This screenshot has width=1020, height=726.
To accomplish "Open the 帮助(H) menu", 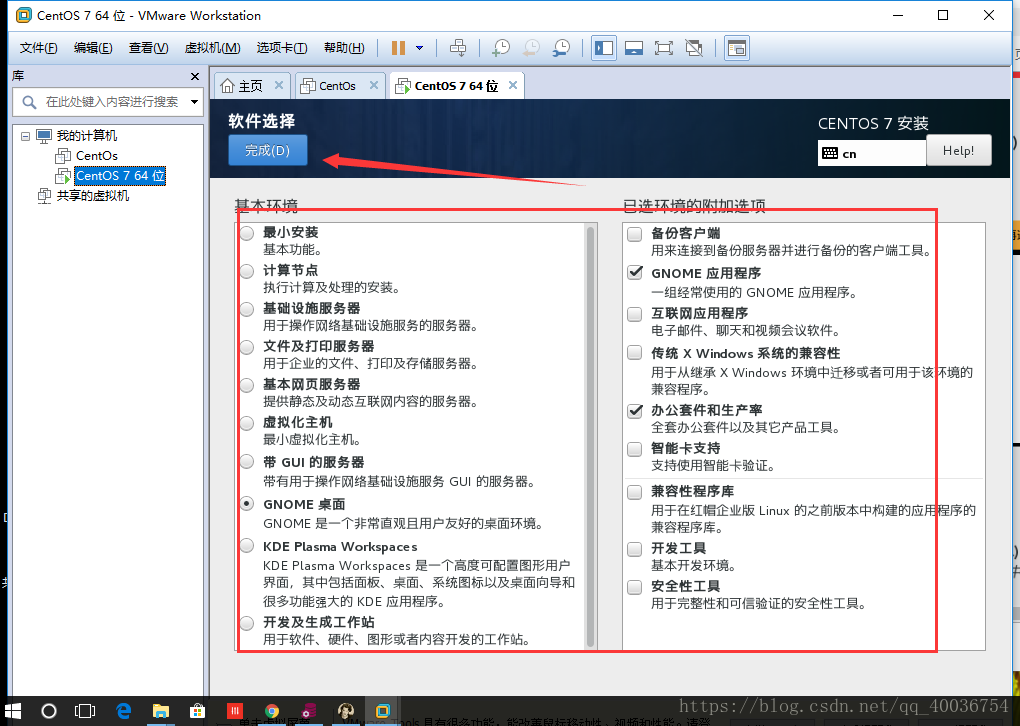I will (344, 47).
